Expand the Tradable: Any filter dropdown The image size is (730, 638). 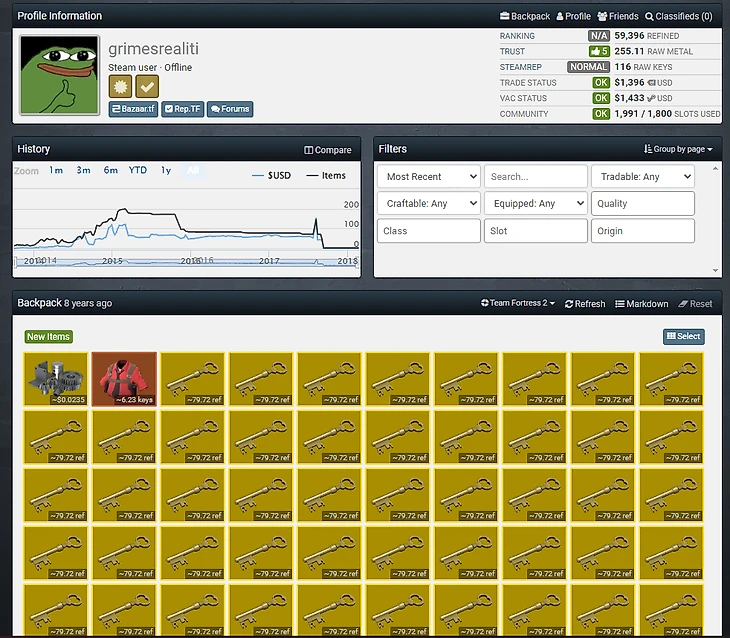point(642,176)
